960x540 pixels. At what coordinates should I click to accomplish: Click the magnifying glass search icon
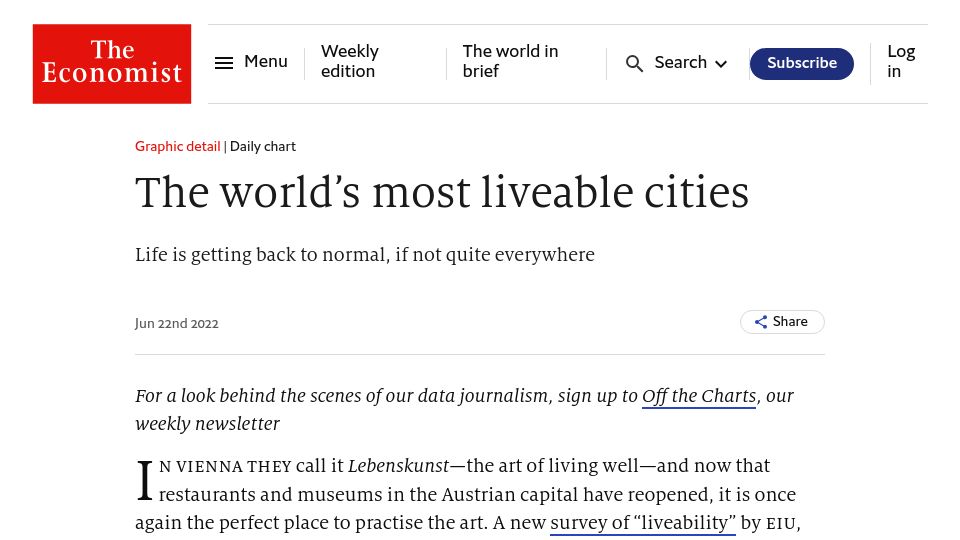[634, 63]
